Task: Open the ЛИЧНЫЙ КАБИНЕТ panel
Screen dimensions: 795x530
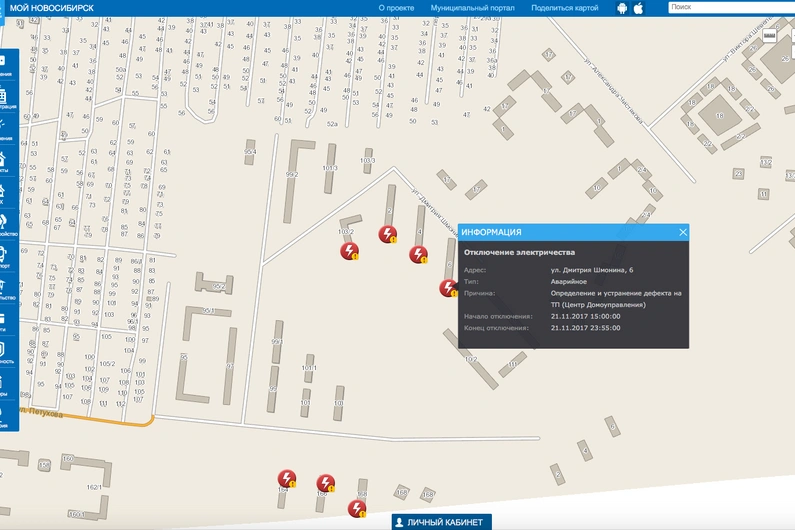Action: (440, 522)
